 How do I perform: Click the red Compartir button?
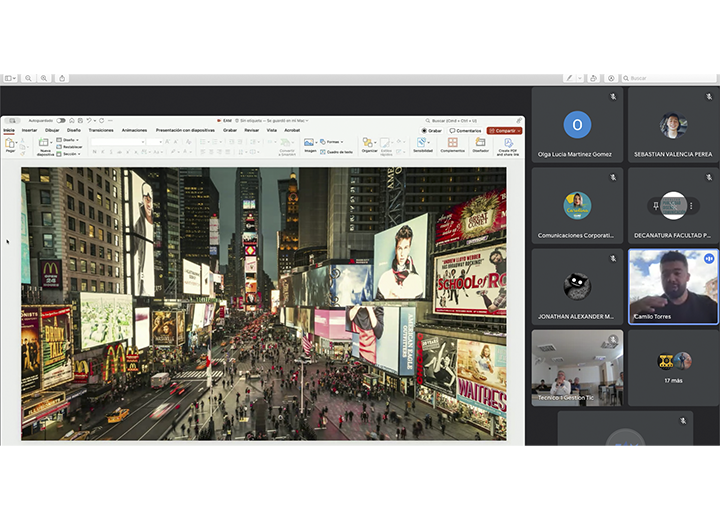502,131
